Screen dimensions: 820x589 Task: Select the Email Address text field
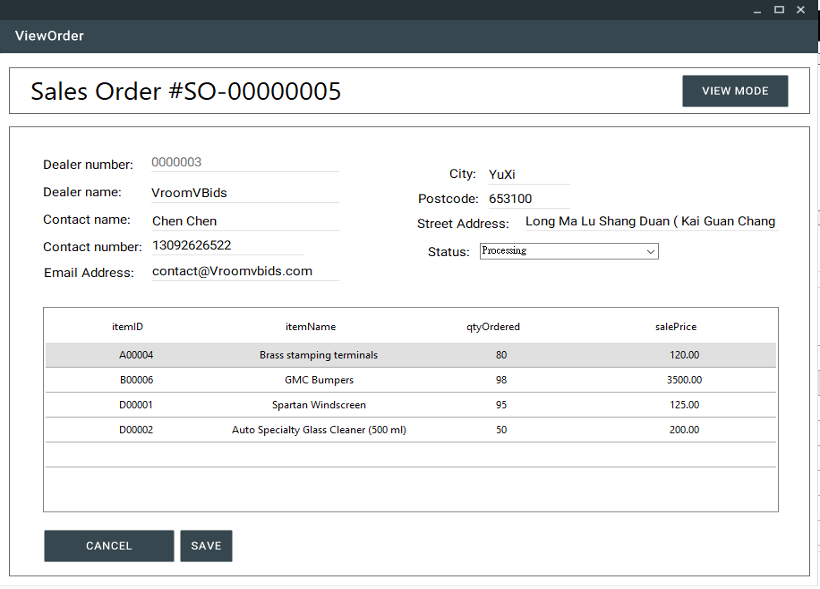click(x=244, y=271)
